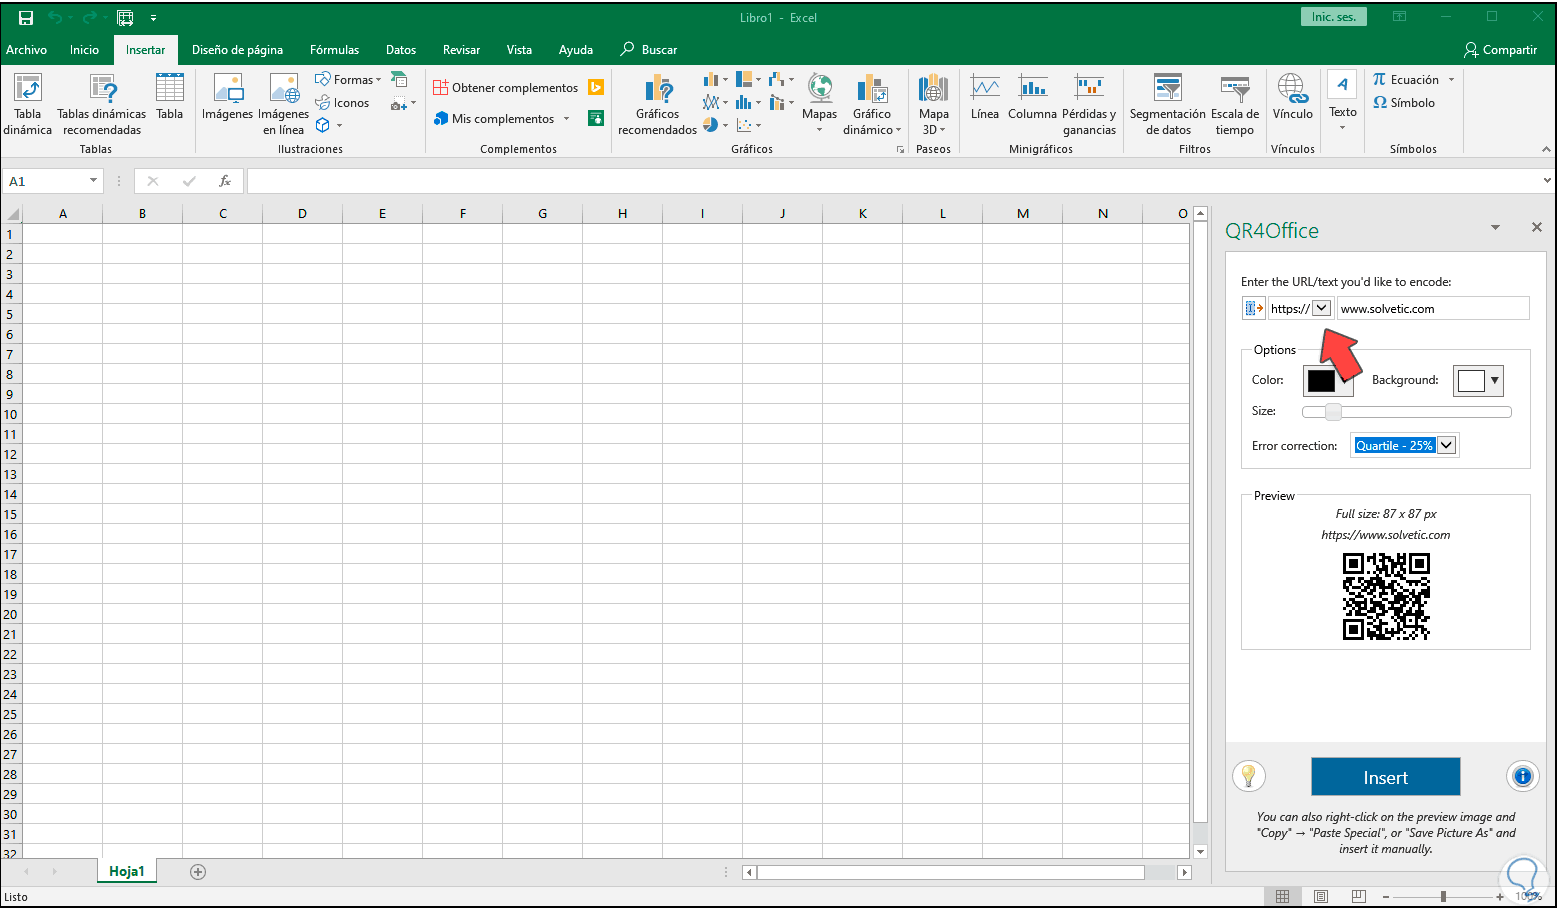The image size is (1557, 910).
Task: Open the Name Box dropdown arrow
Action: pos(93,181)
